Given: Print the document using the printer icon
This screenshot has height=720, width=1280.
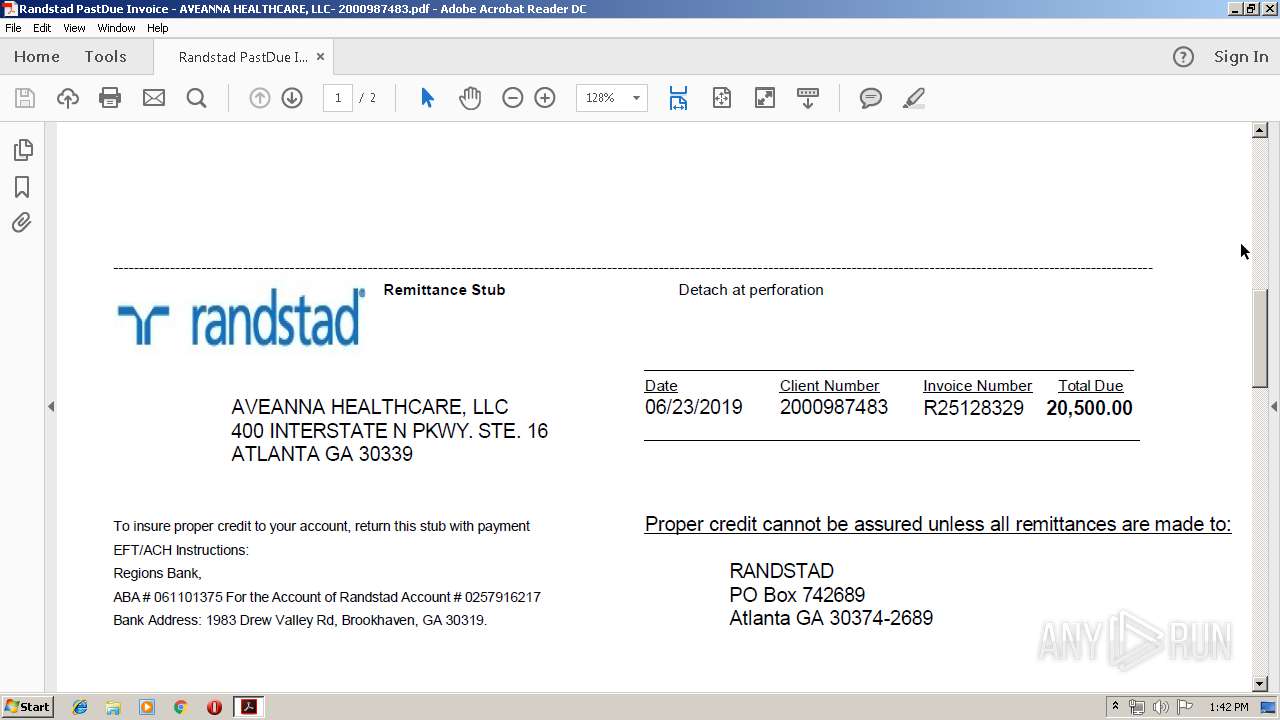Looking at the screenshot, I should (110, 98).
